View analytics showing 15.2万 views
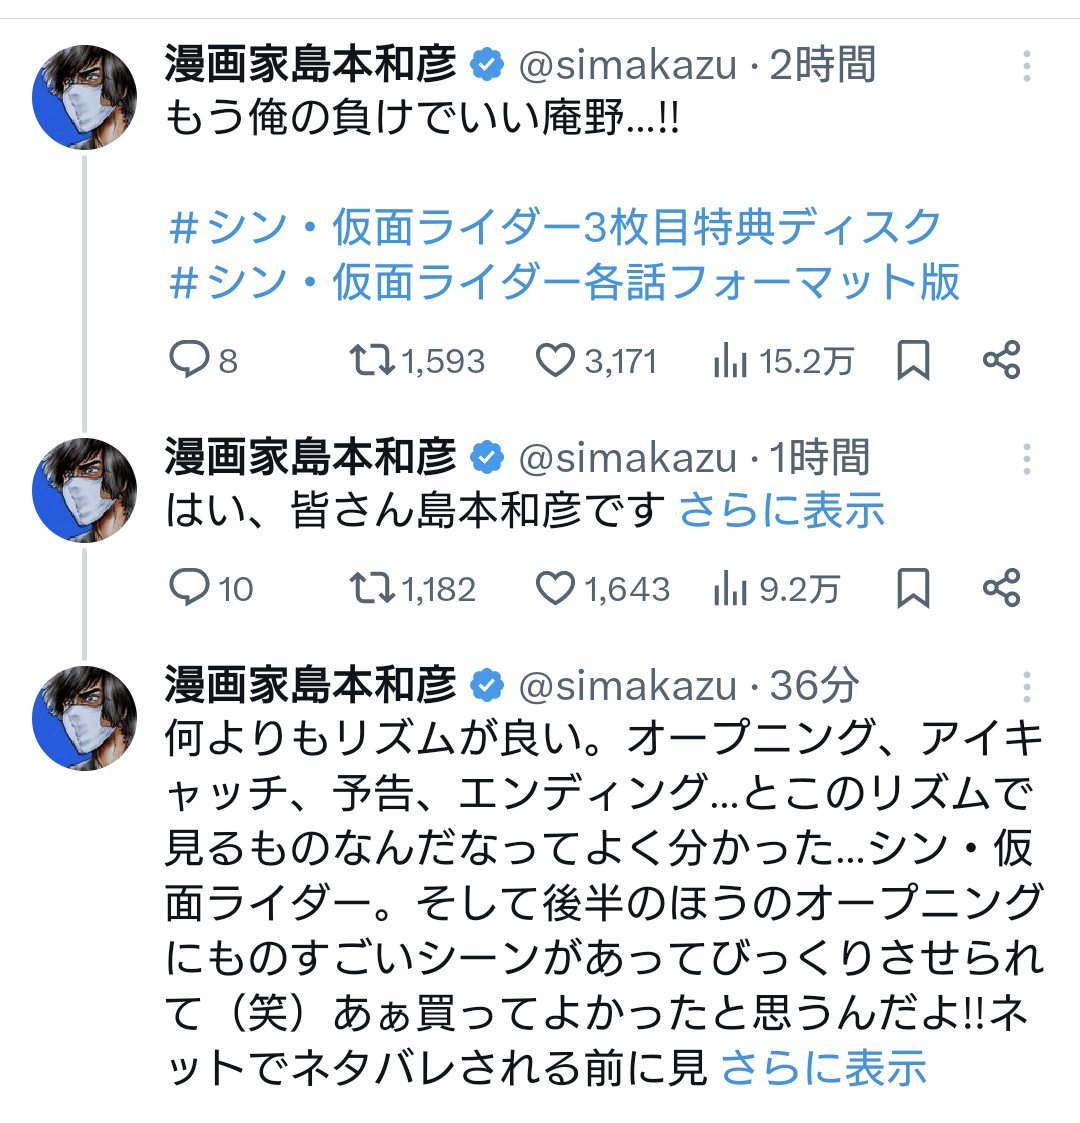The image size is (1080, 1123). click(x=731, y=360)
